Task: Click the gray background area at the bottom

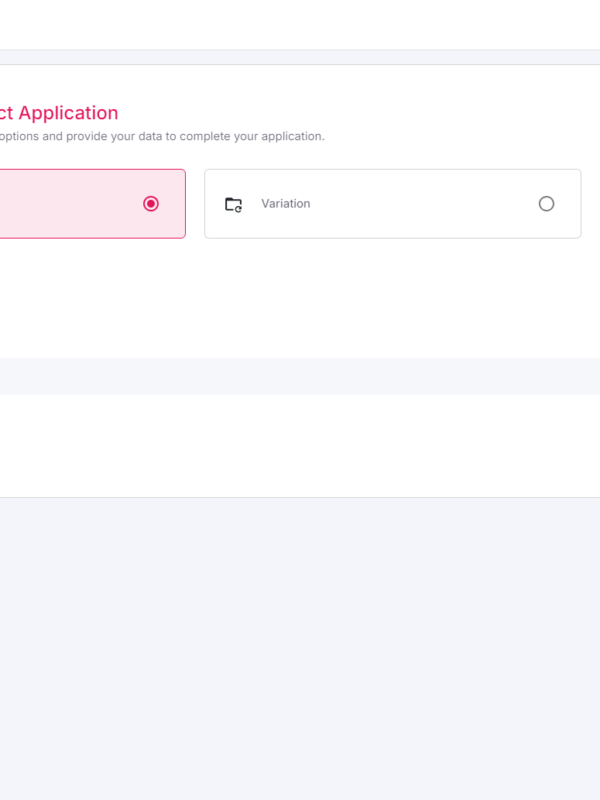Action: pyautogui.click(x=300, y=649)
